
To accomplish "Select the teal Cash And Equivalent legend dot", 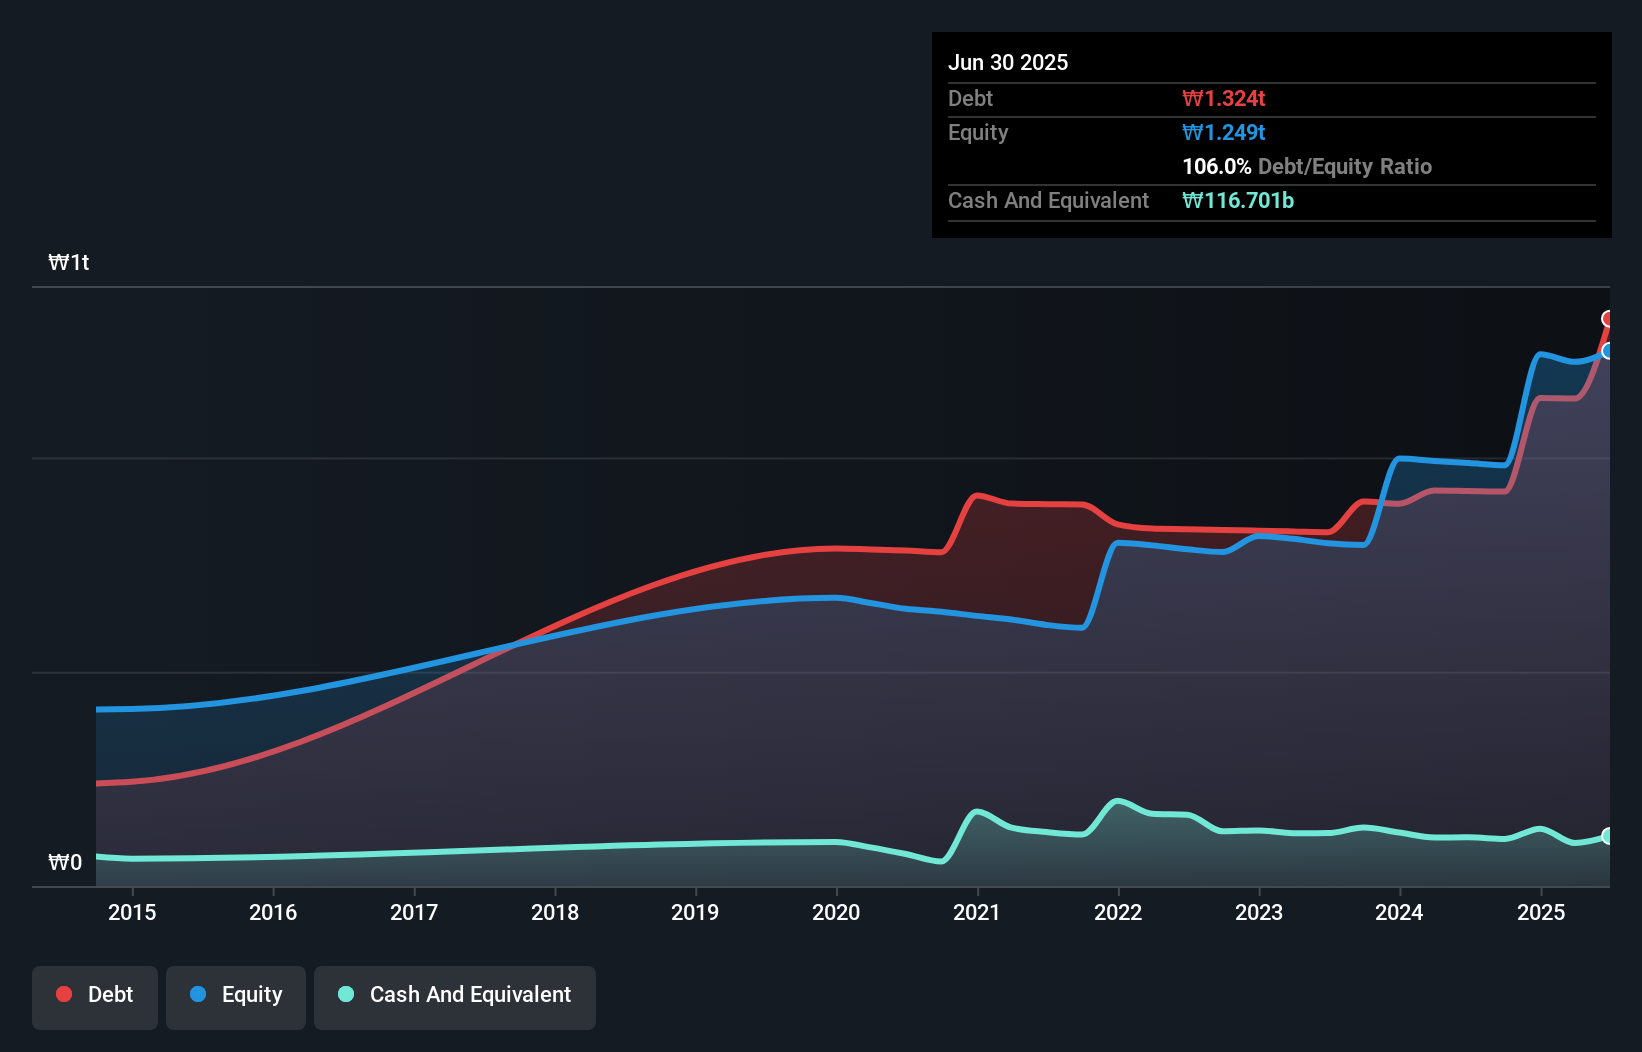I will pos(345,994).
